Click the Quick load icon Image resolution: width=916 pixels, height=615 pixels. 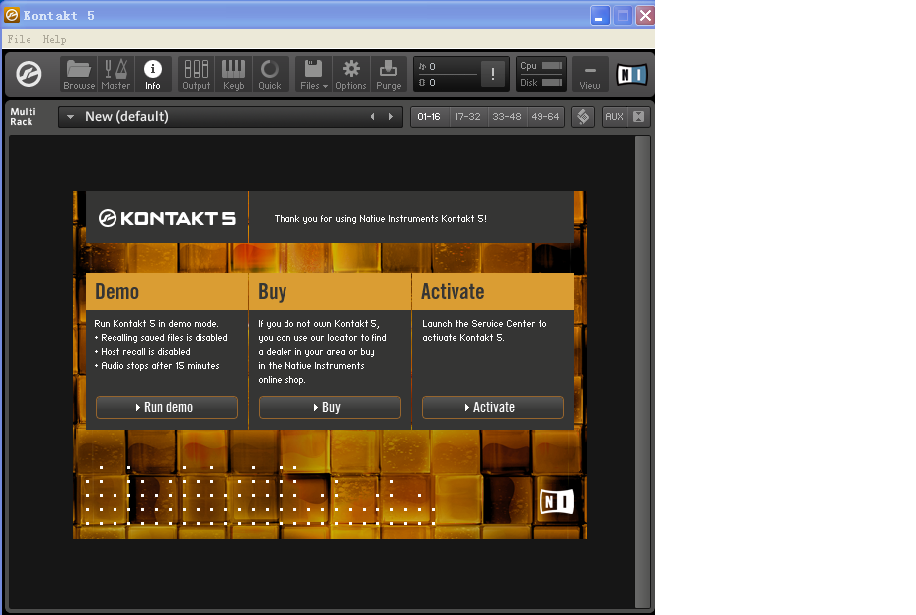pos(270,74)
